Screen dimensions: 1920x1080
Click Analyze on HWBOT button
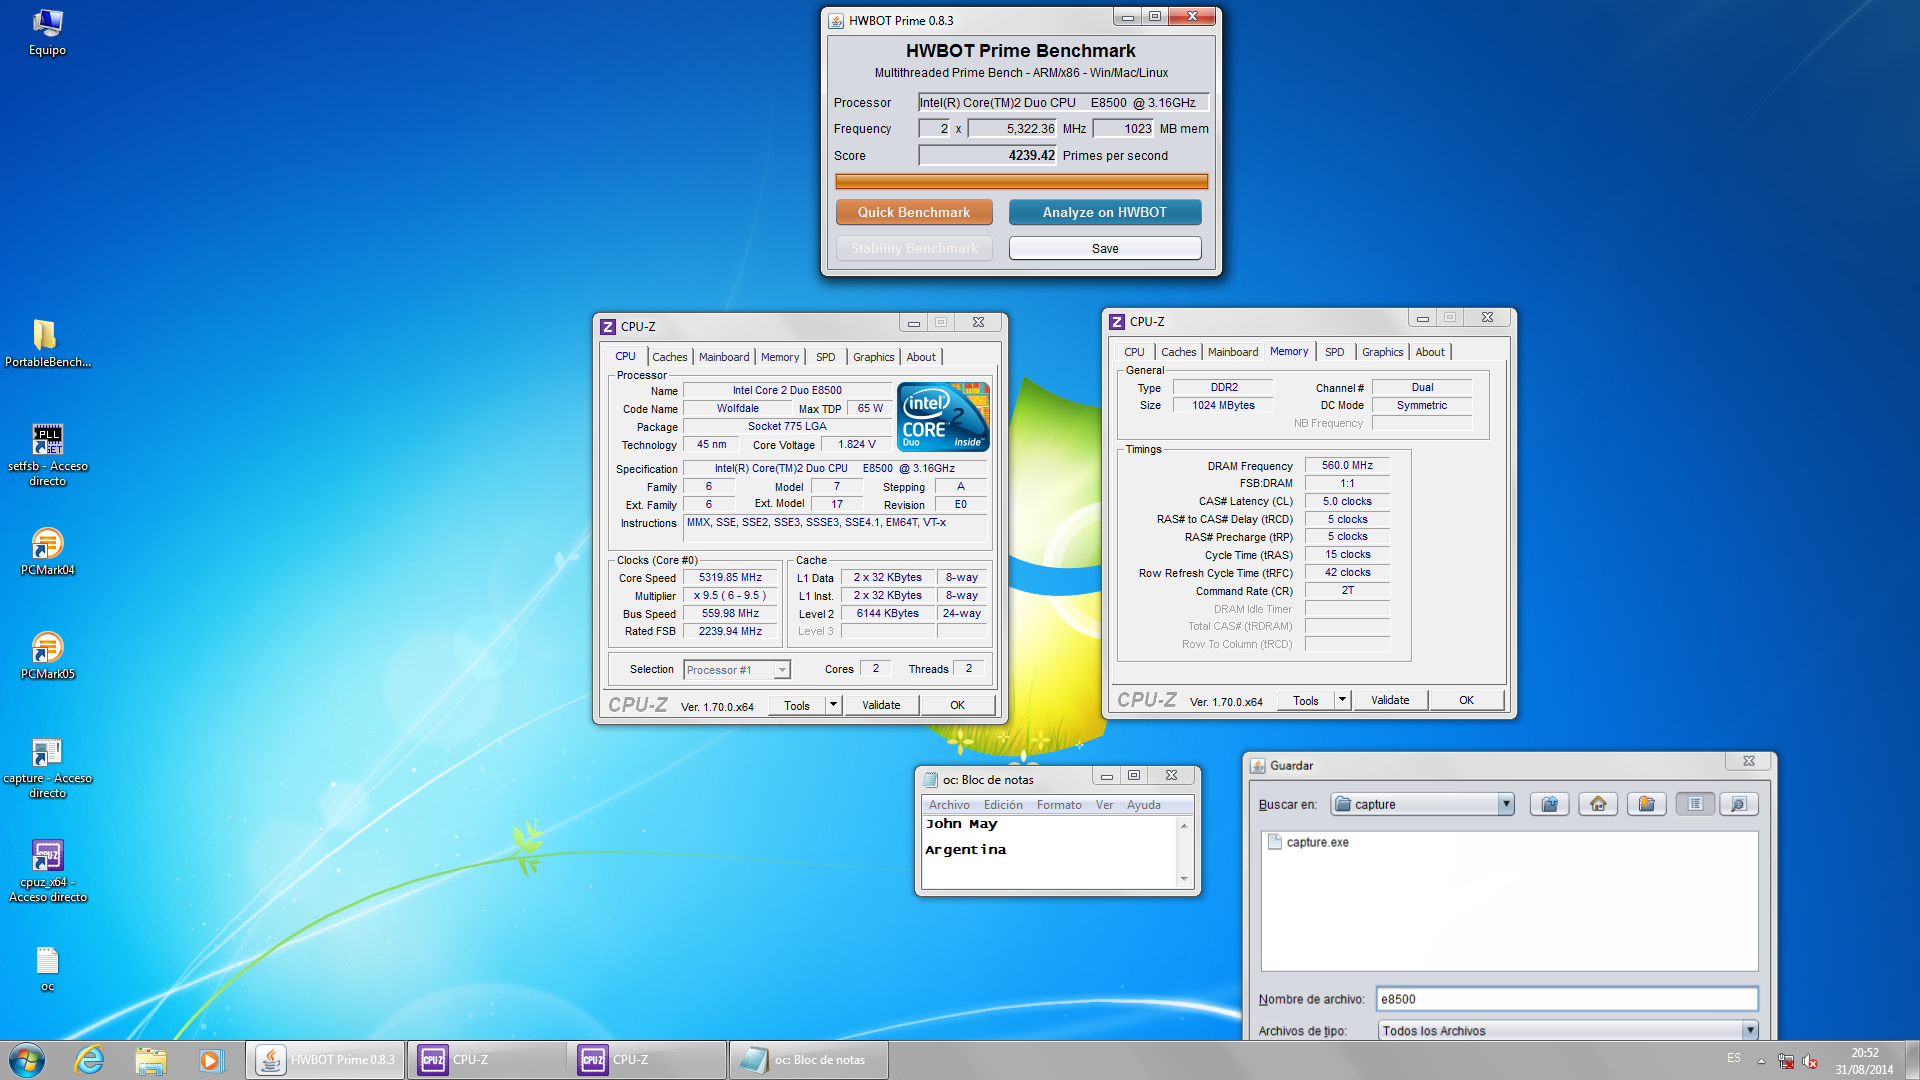click(1104, 212)
